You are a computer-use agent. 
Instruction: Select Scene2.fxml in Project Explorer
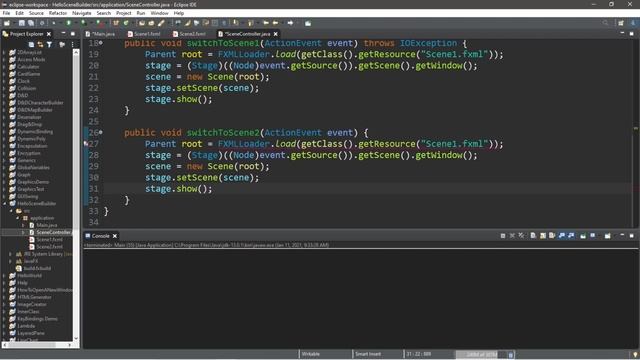pos(49,247)
